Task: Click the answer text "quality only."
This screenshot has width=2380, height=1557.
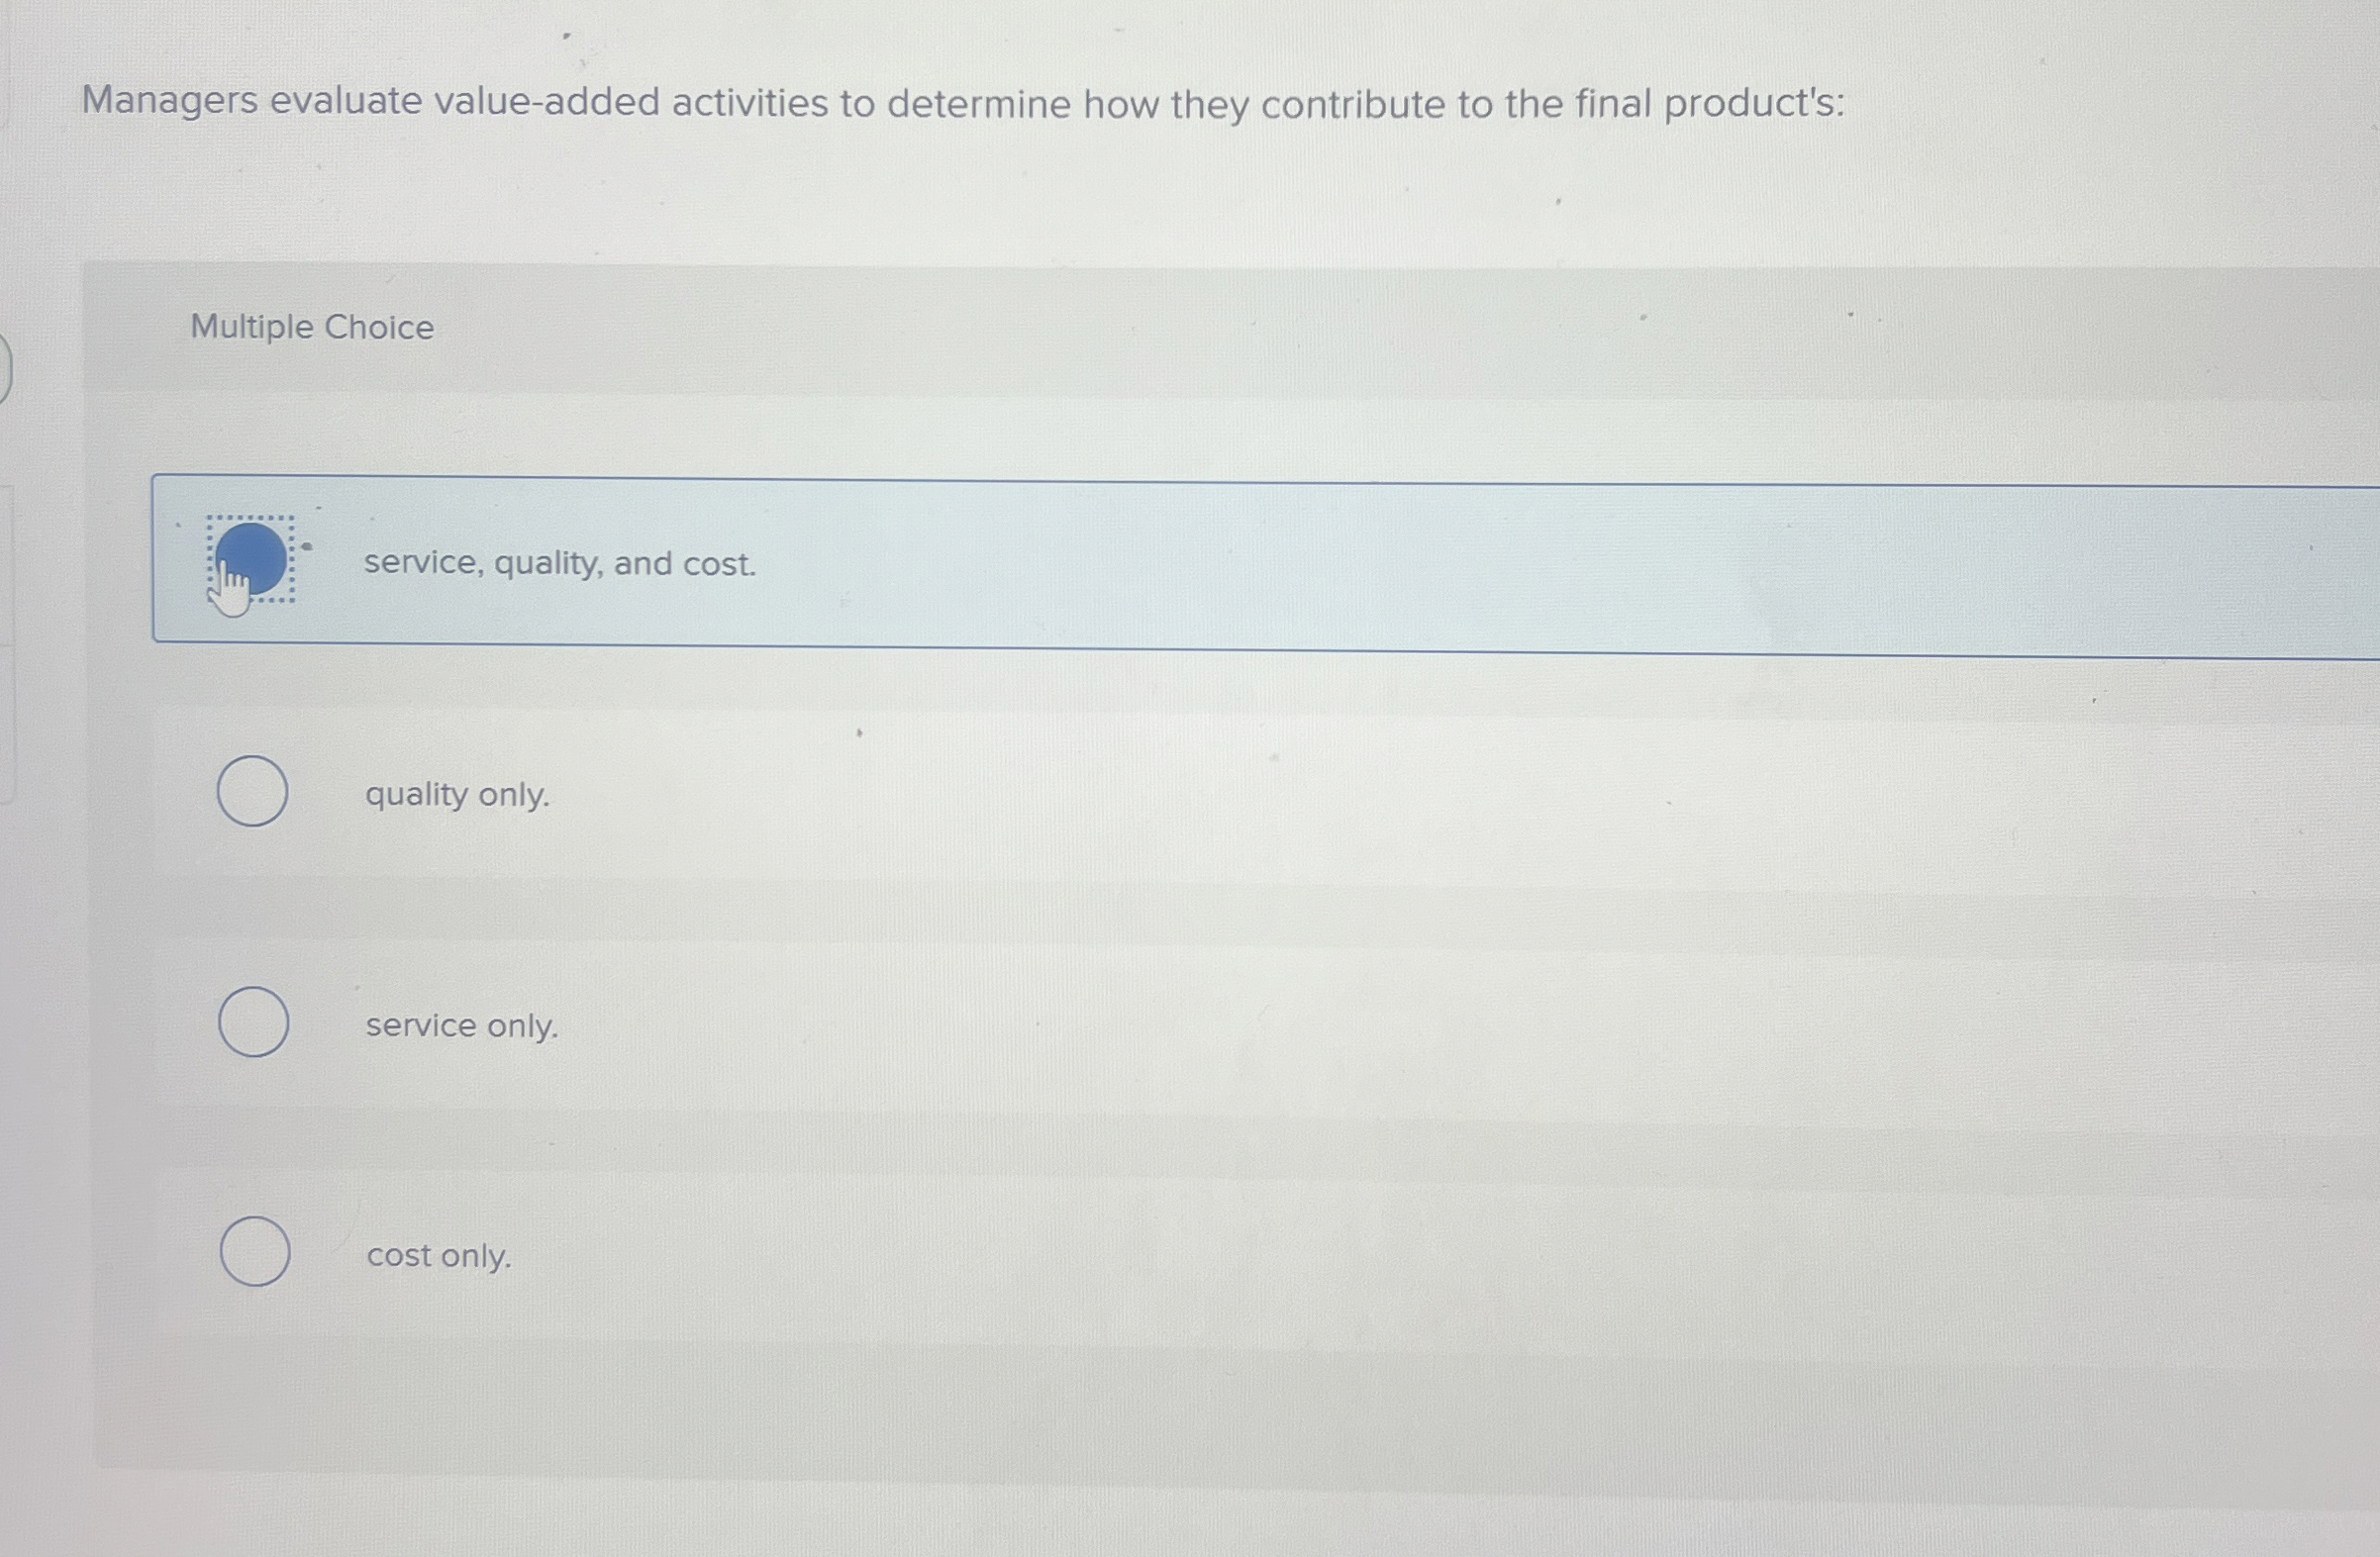Action: pyautogui.click(x=456, y=795)
